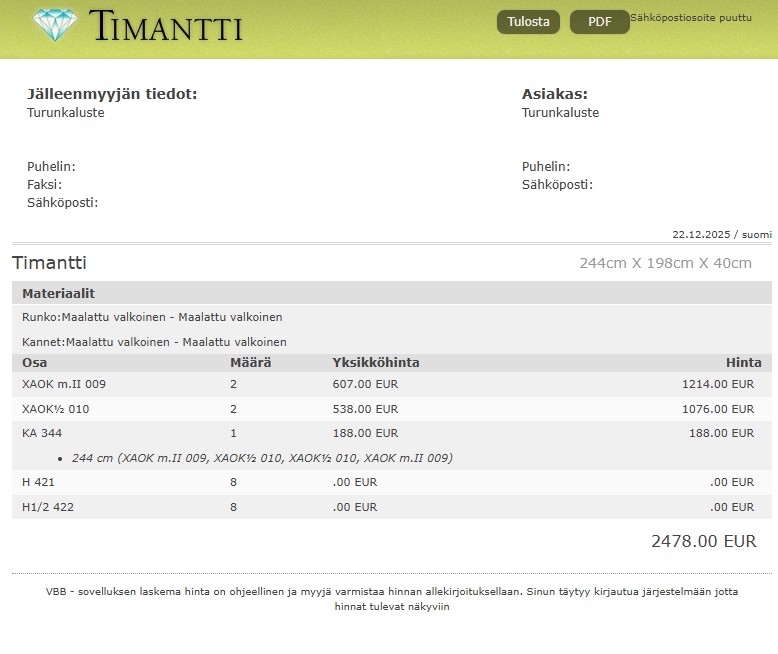Click the Määrä column header

point(250,363)
